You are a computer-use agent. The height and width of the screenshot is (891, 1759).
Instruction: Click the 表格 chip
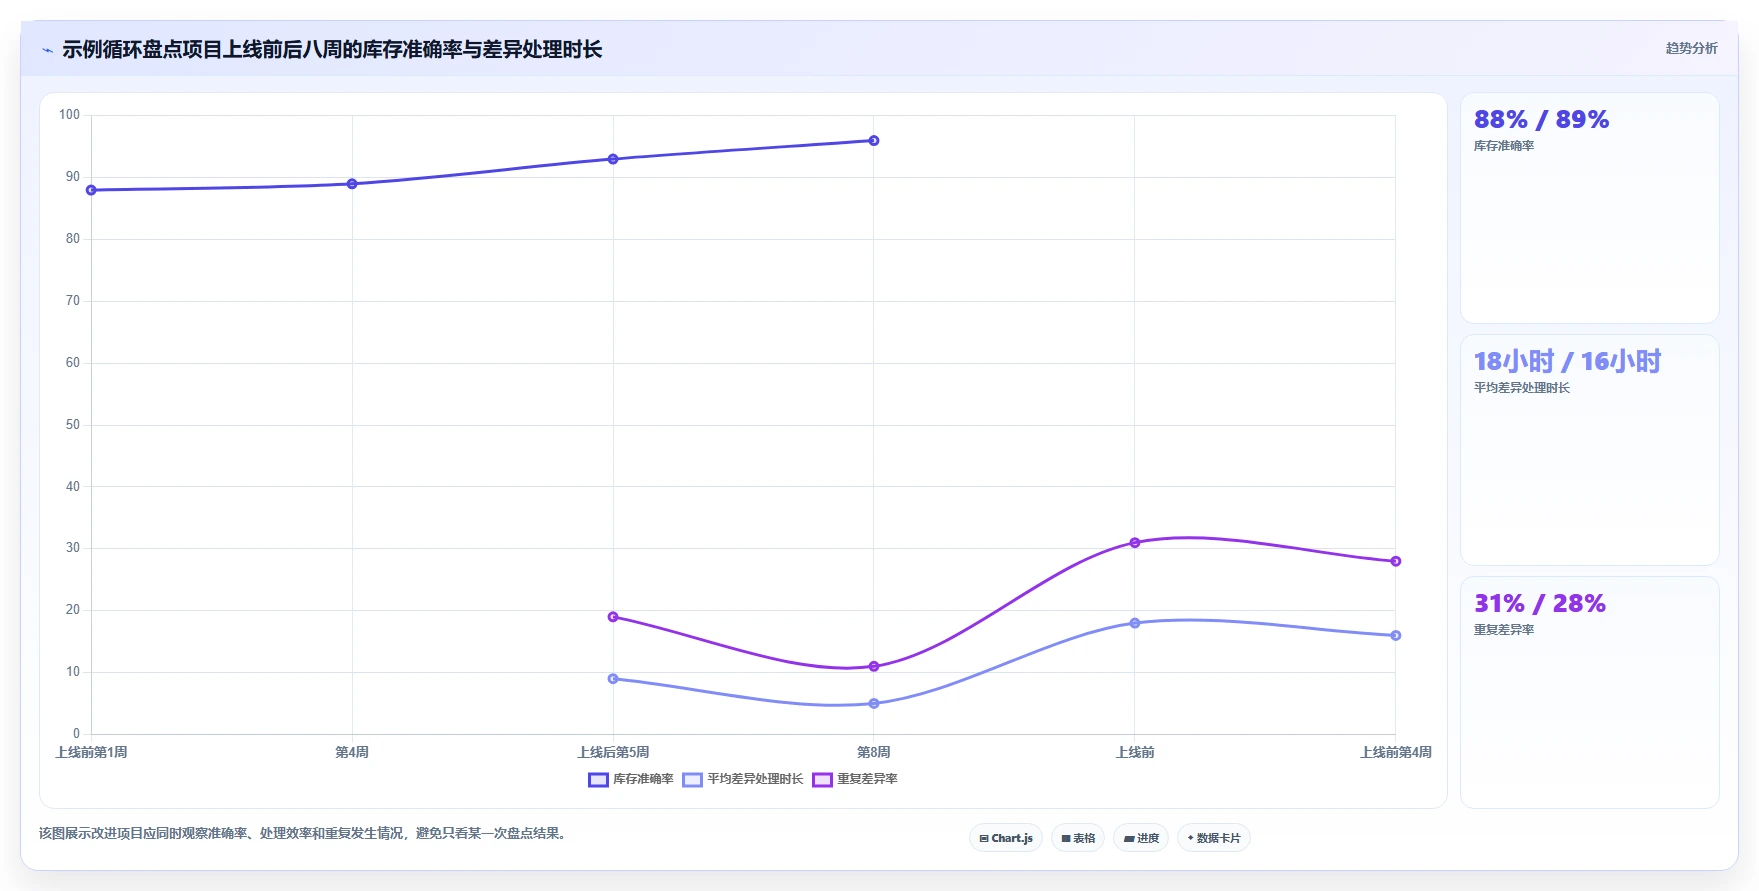pyautogui.click(x=1078, y=838)
